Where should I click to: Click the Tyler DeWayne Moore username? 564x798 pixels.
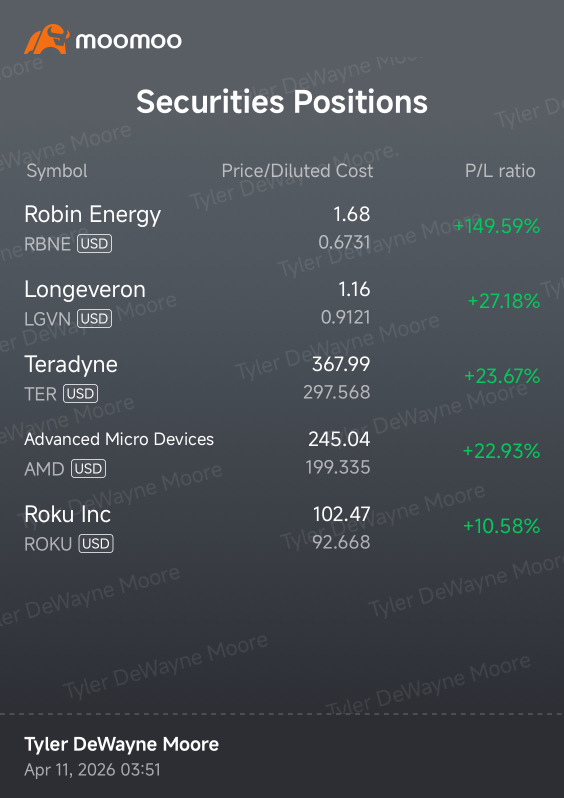tap(122, 744)
